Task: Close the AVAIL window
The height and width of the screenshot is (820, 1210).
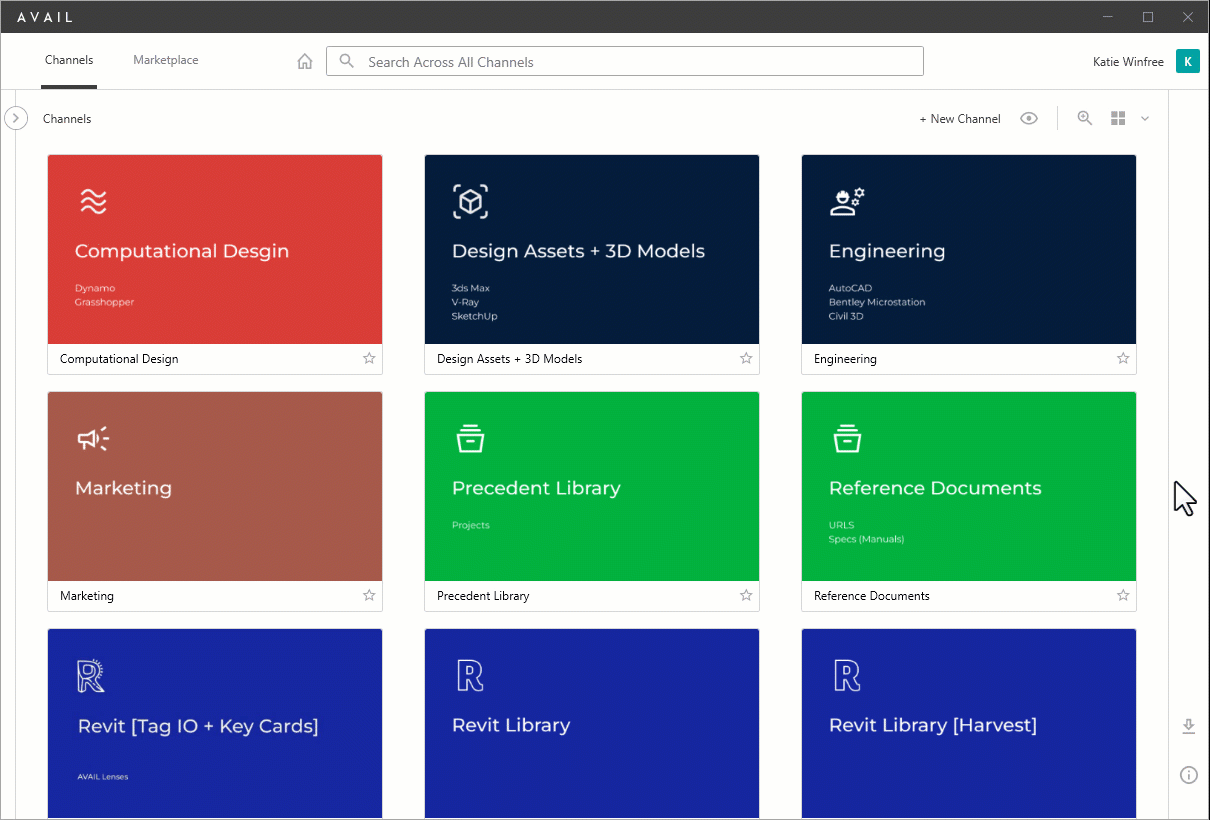Action: pyautogui.click(x=1188, y=16)
